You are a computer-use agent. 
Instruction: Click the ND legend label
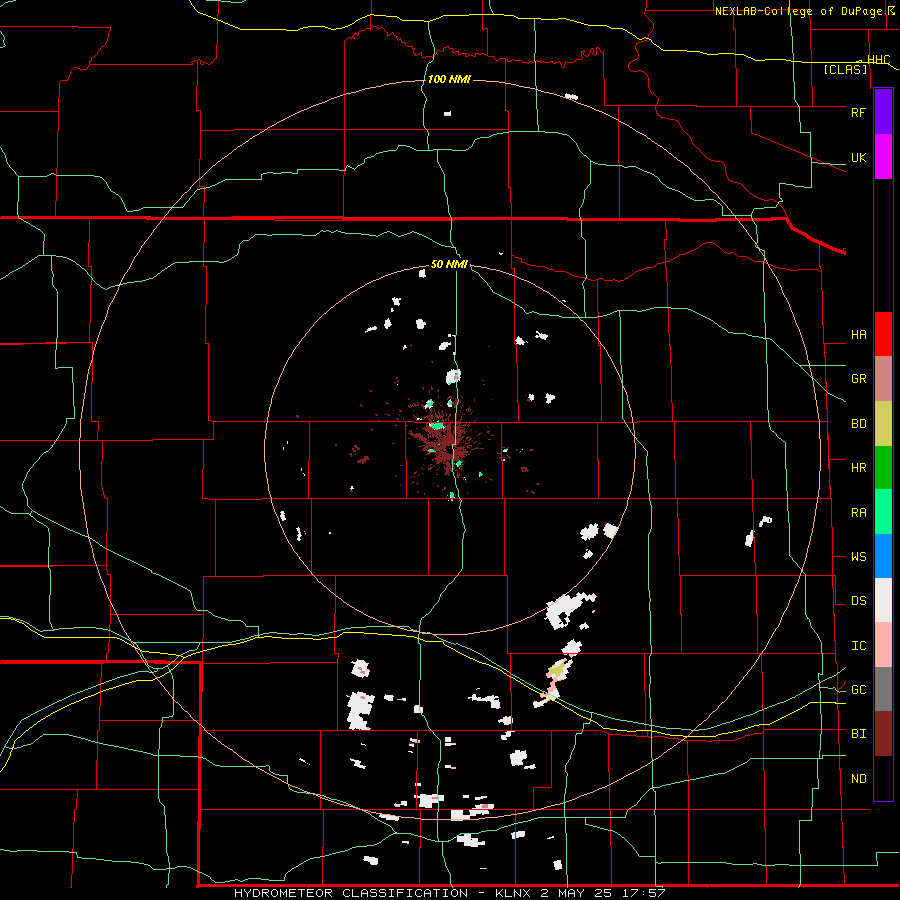858,779
